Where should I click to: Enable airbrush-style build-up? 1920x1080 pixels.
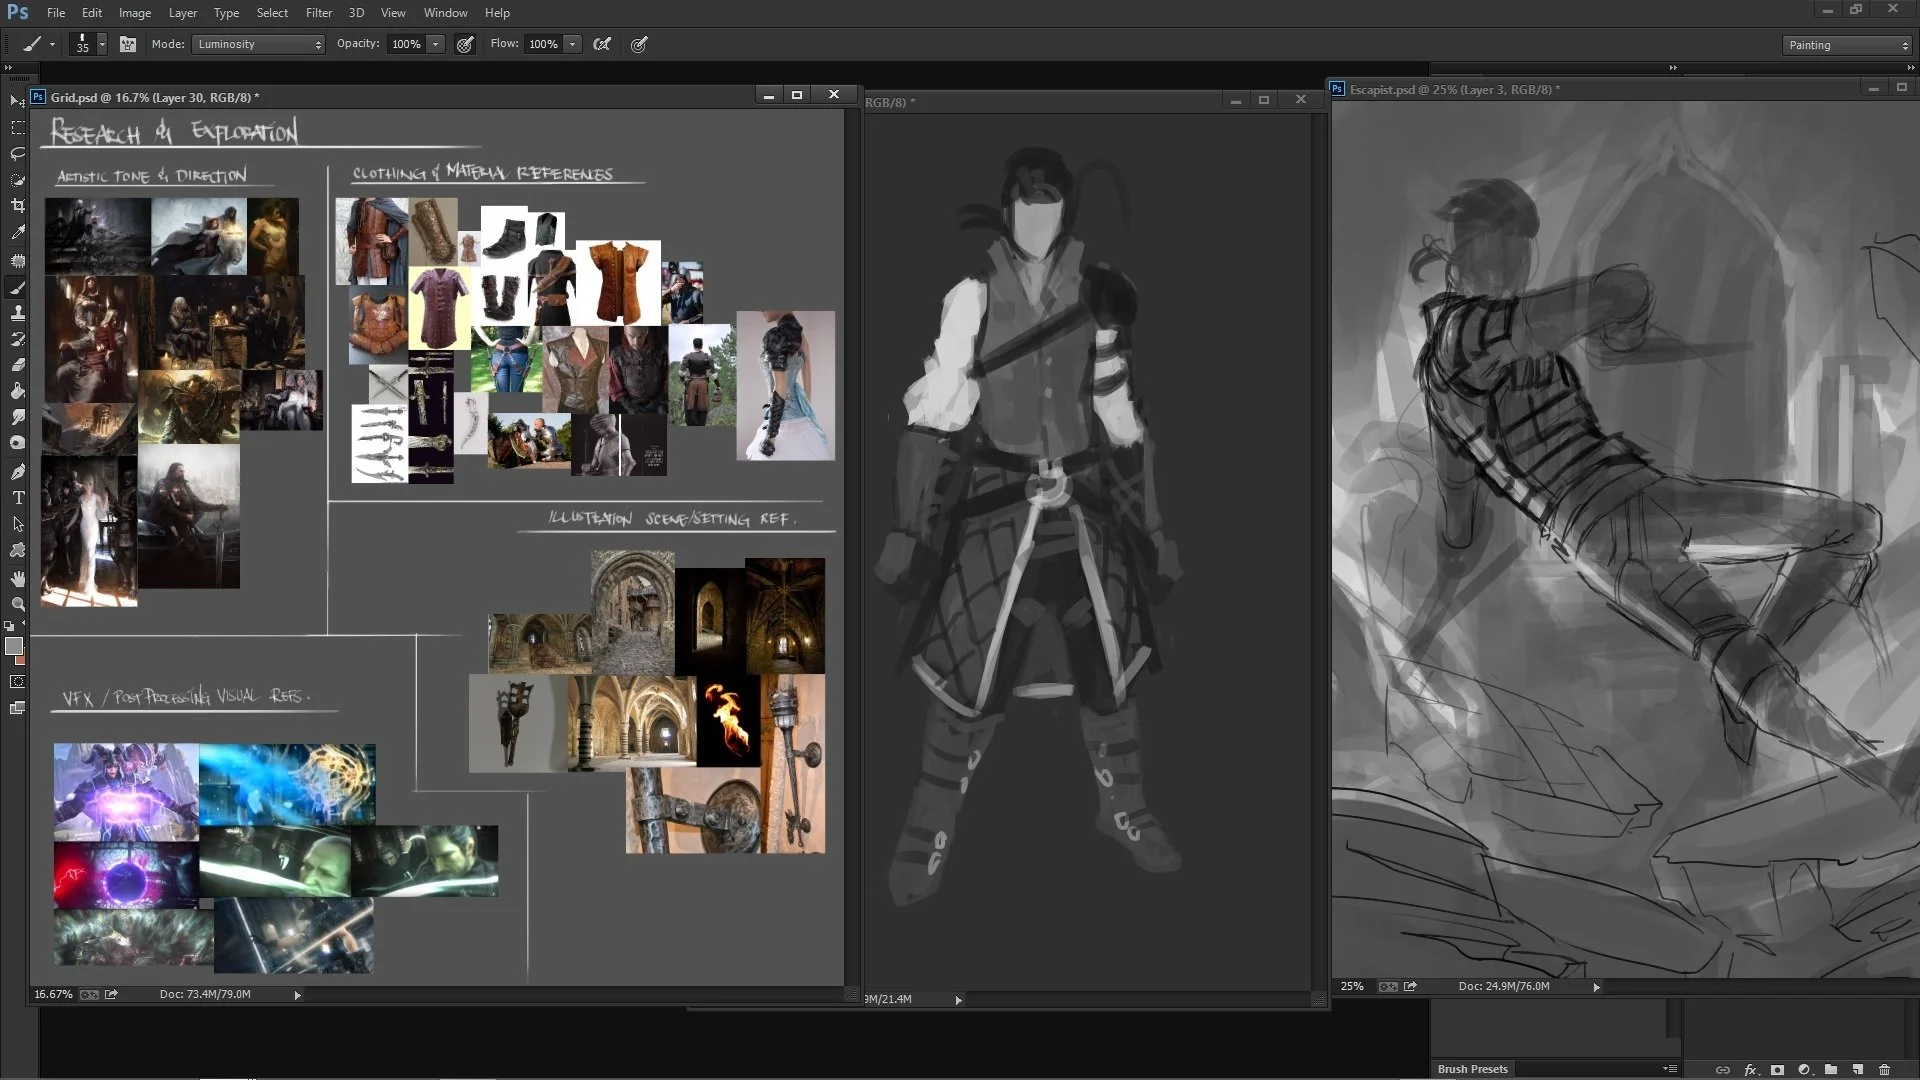(x=602, y=44)
